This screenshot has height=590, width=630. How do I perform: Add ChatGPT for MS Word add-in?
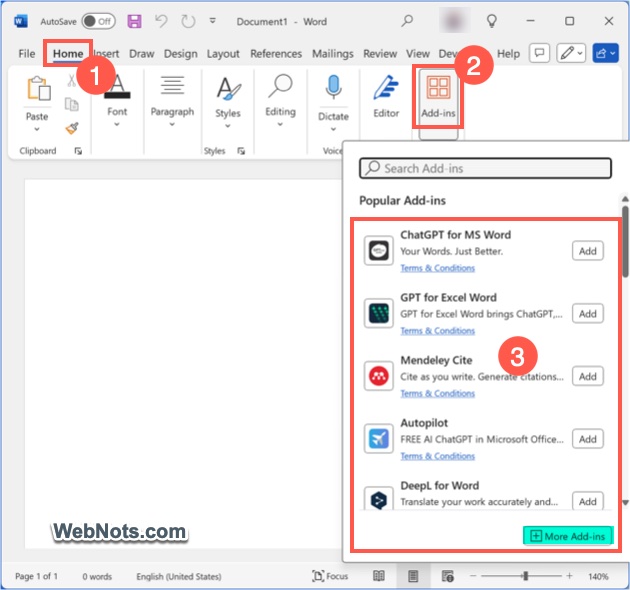click(x=587, y=251)
